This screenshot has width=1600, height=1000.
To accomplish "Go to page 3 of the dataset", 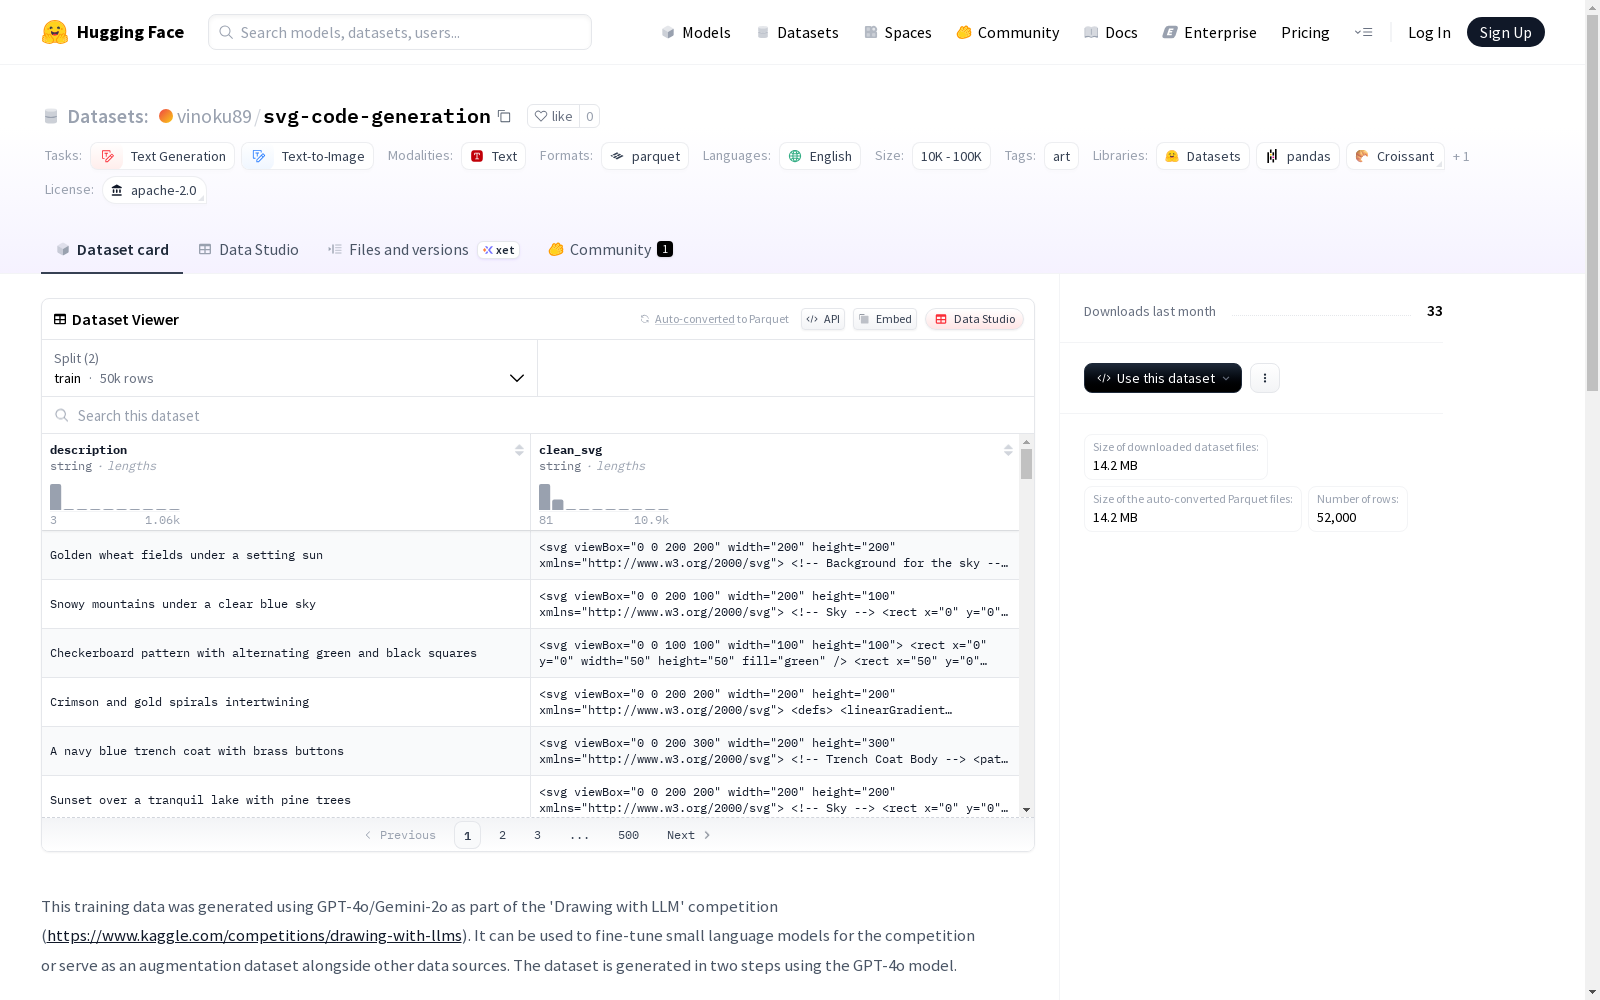I will pyautogui.click(x=537, y=835).
